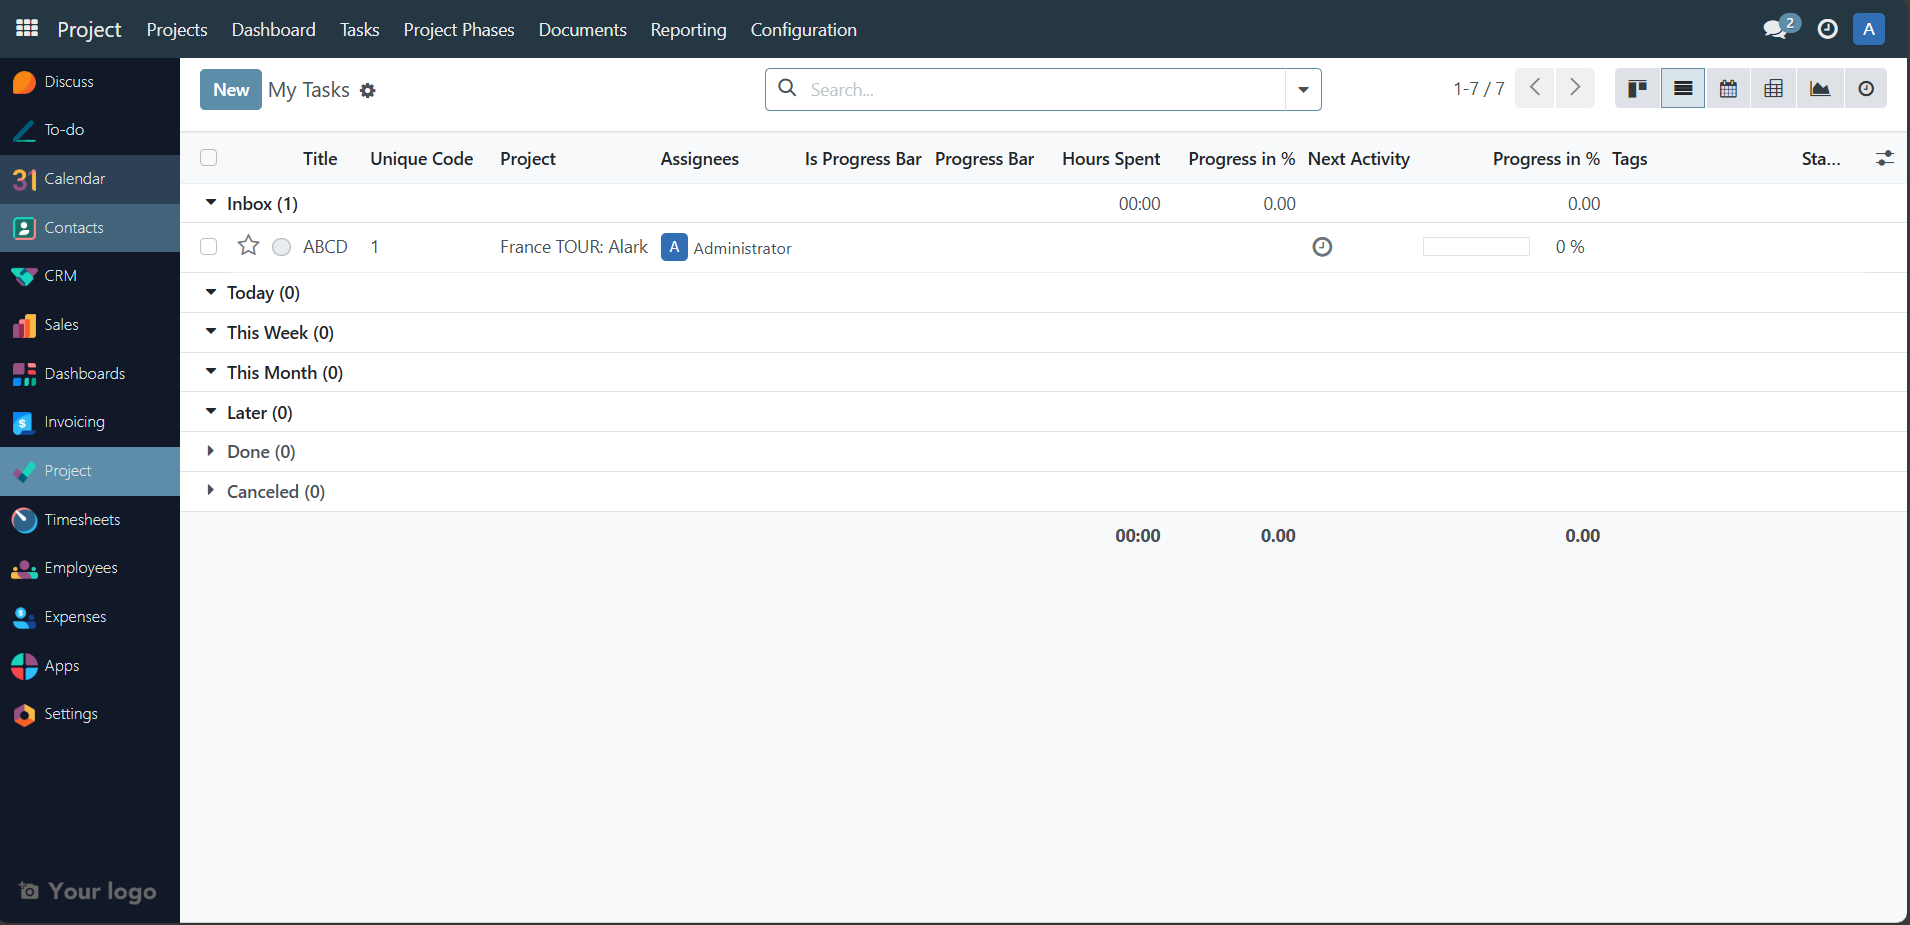Screen dimensions: 1910x925
Task: Open conversations message icon in navbar
Action: pos(1776,29)
